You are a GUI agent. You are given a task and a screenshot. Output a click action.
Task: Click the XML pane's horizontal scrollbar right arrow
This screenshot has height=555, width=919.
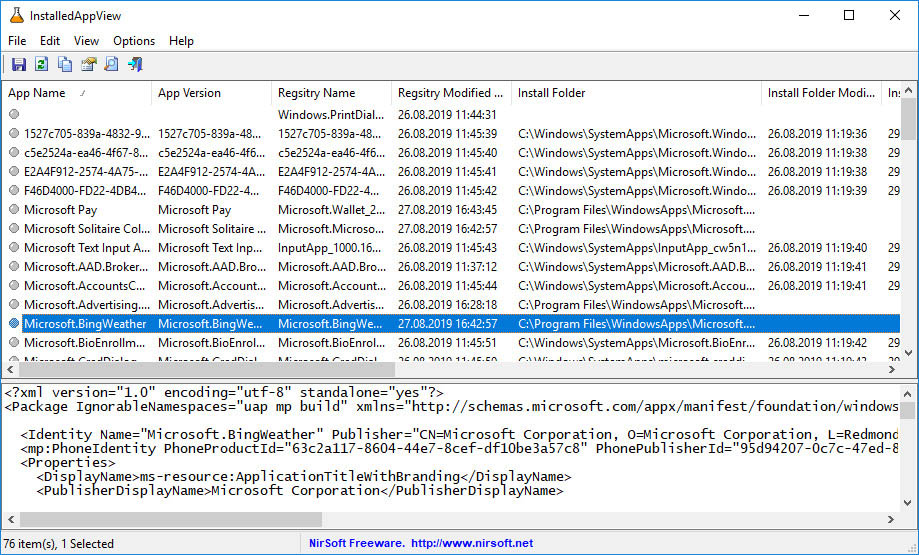pyautogui.click(x=891, y=519)
